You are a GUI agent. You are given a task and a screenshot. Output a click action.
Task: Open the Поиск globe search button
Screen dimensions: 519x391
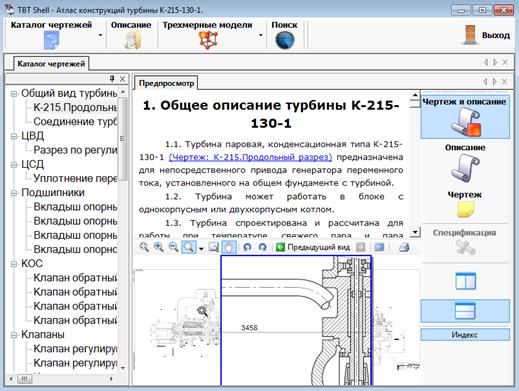click(284, 35)
